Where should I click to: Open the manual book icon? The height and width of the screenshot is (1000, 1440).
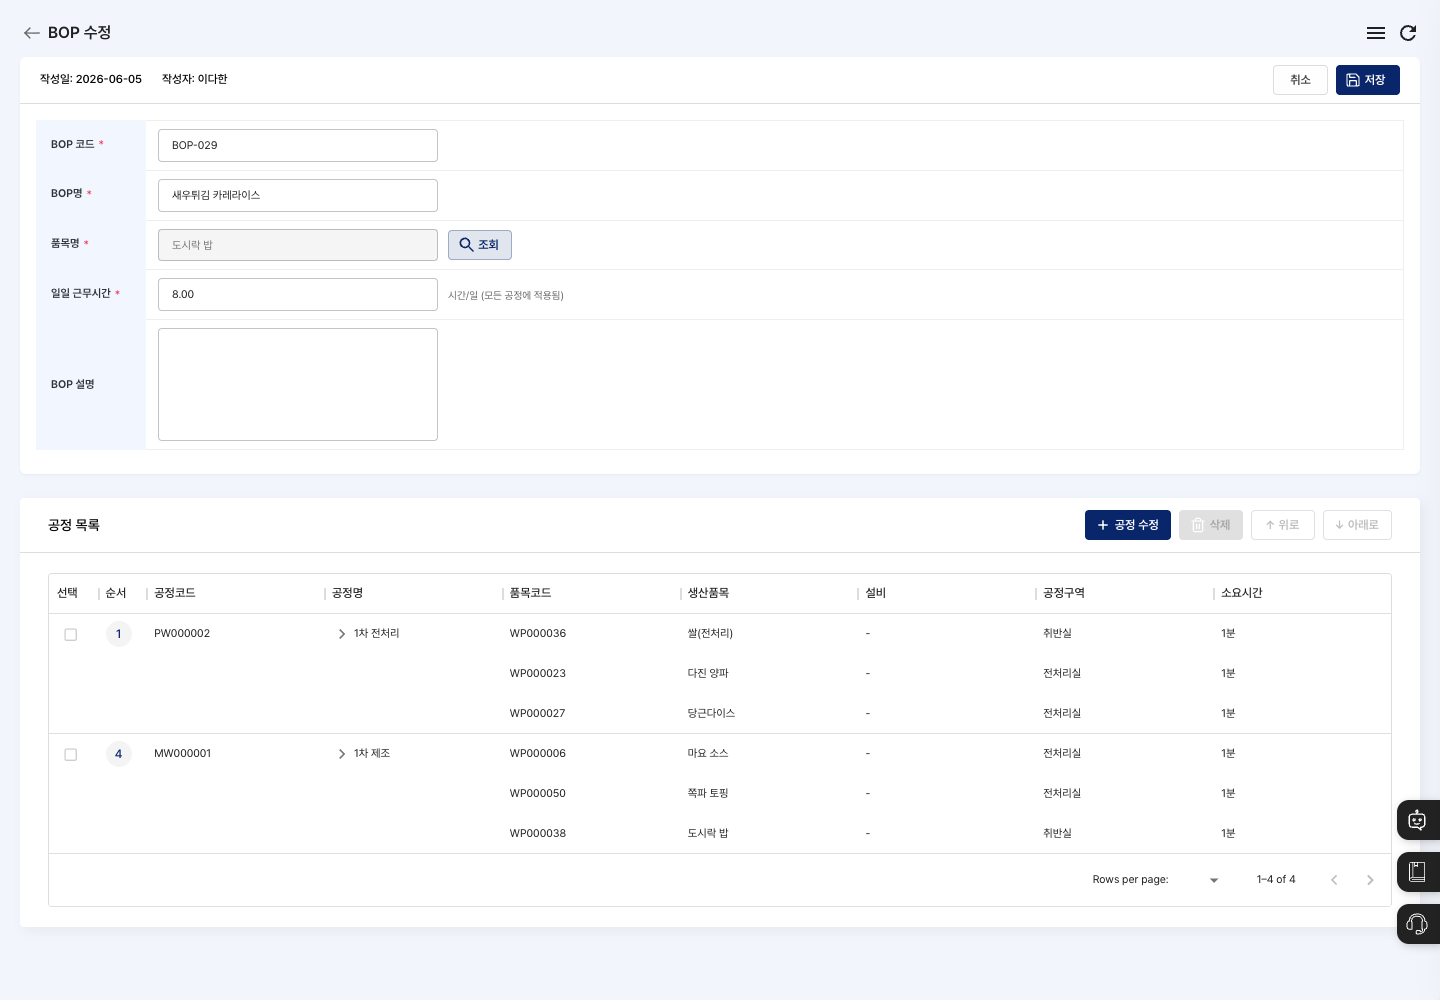pos(1417,872)
